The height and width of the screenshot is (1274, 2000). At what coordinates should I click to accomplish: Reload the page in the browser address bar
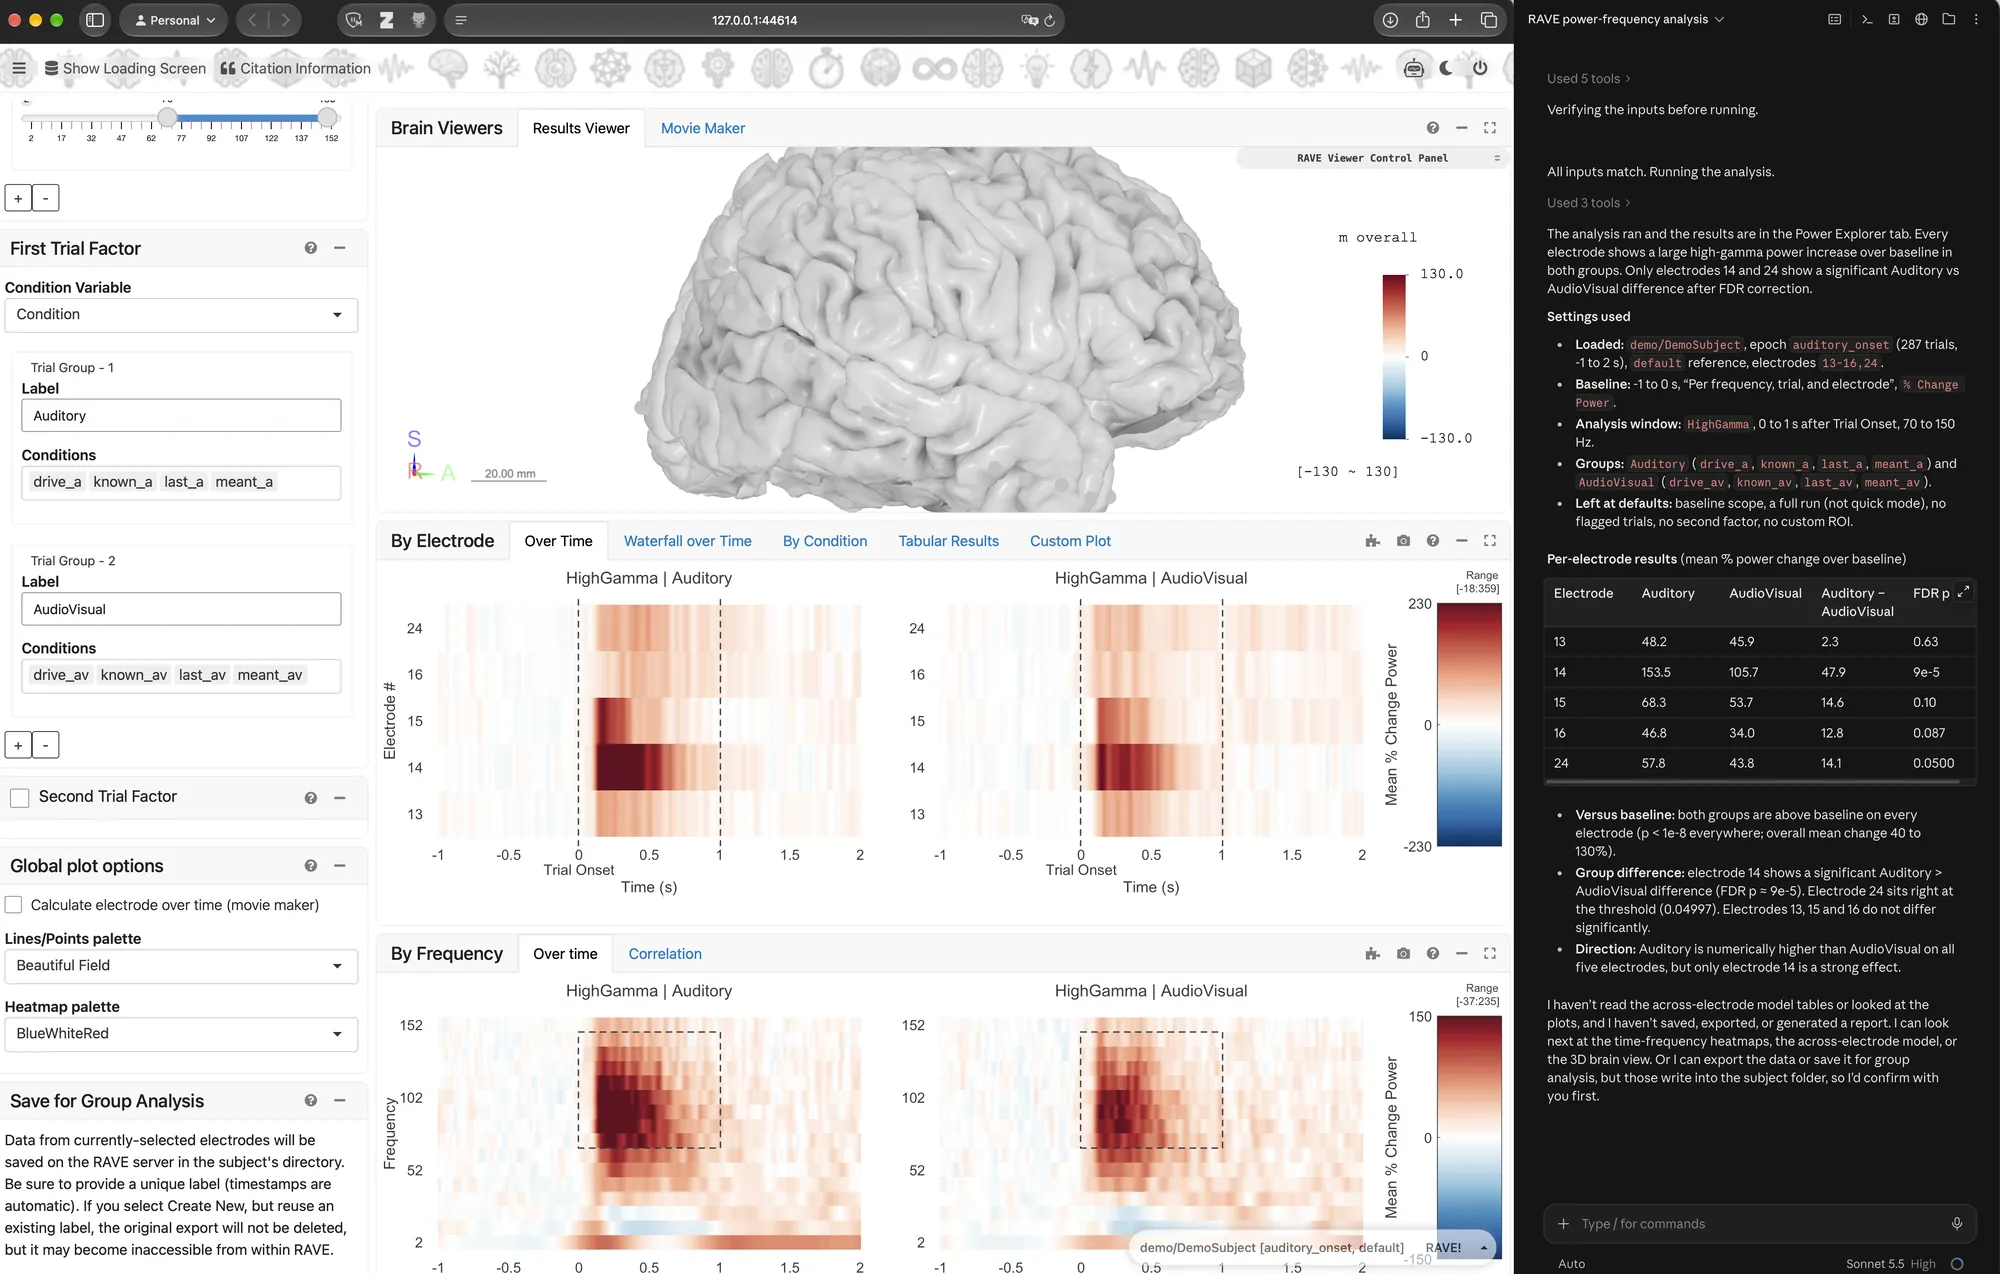[1049, 20]
